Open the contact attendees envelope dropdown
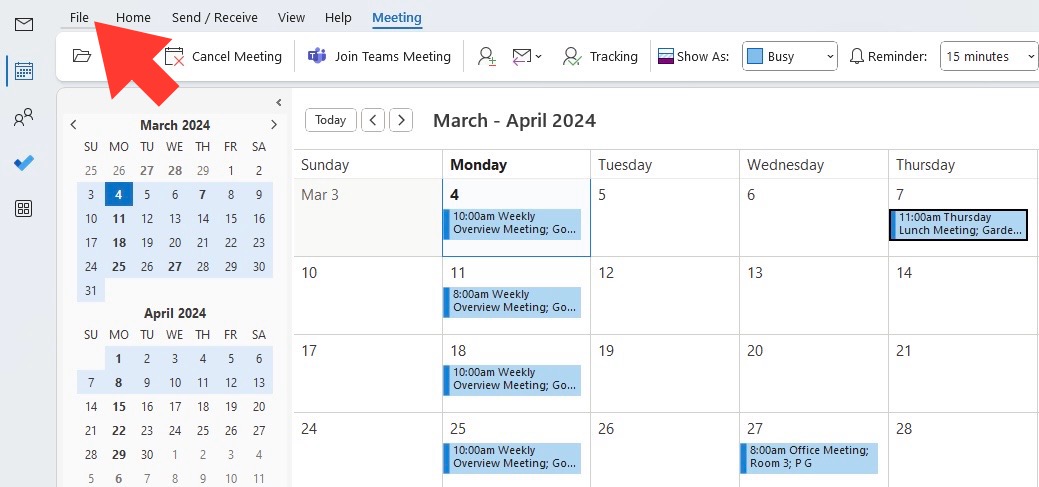The image size is (1039, 487). pos(527,56)
